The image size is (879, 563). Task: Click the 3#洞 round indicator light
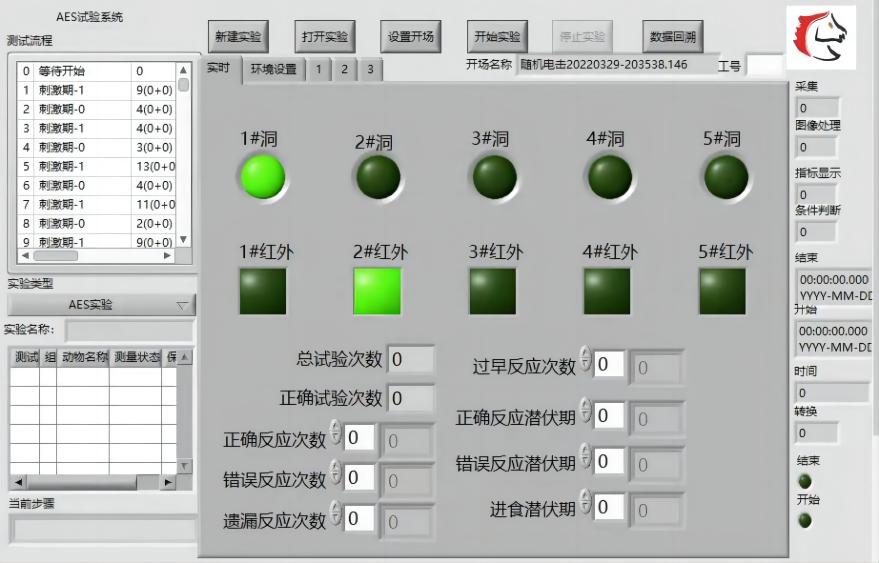494,177
